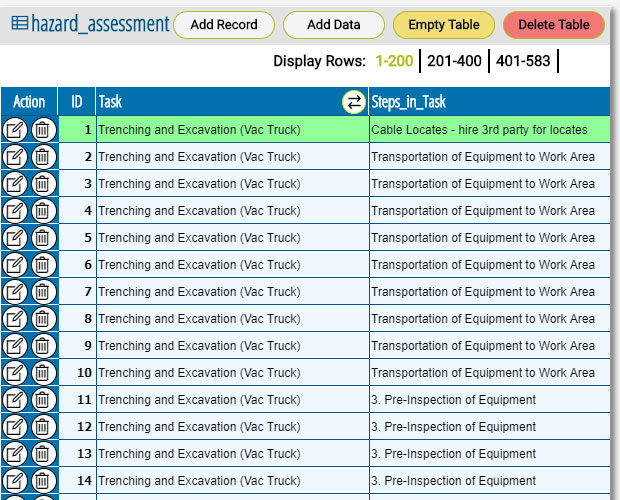This screenshot has width=620, height=500.
Task: Sort by the ID column header
Action: click(76, 102)
